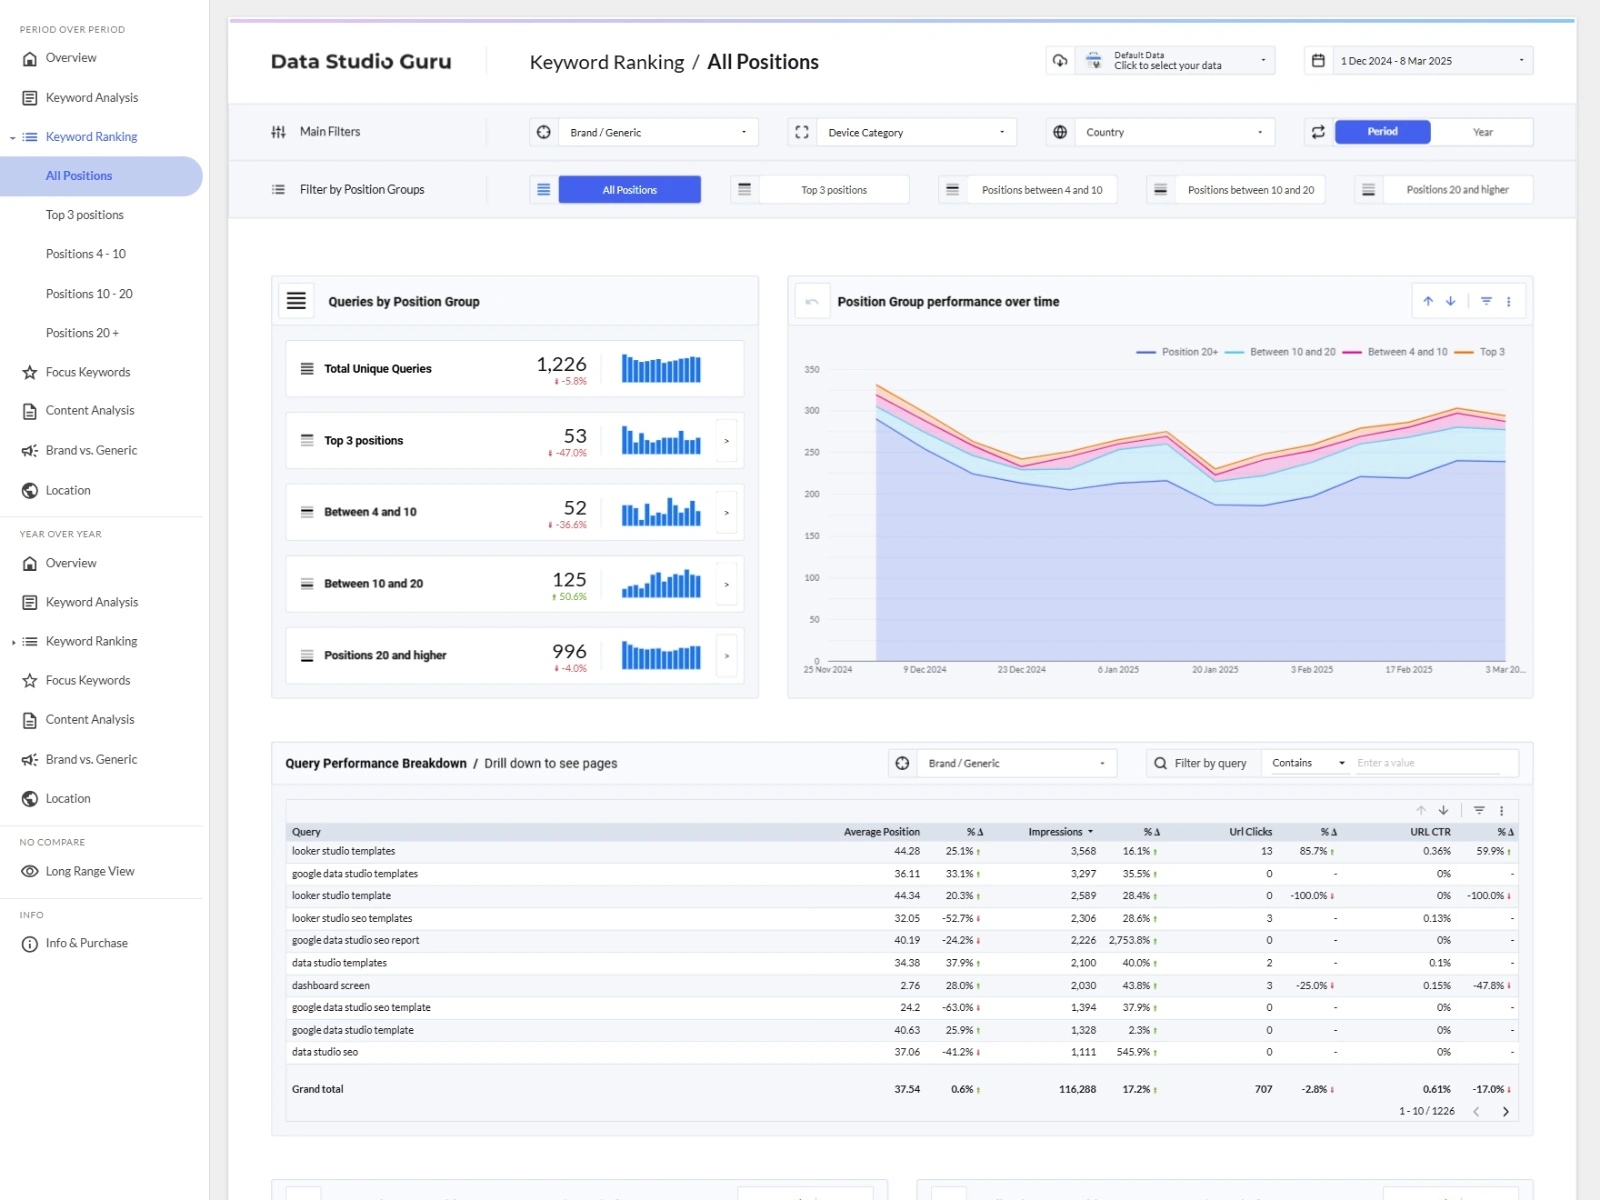Click the Top 3 positions filter button
Image resolution: width=1600 pixels, height=1200 pixels.
[833, 190]
